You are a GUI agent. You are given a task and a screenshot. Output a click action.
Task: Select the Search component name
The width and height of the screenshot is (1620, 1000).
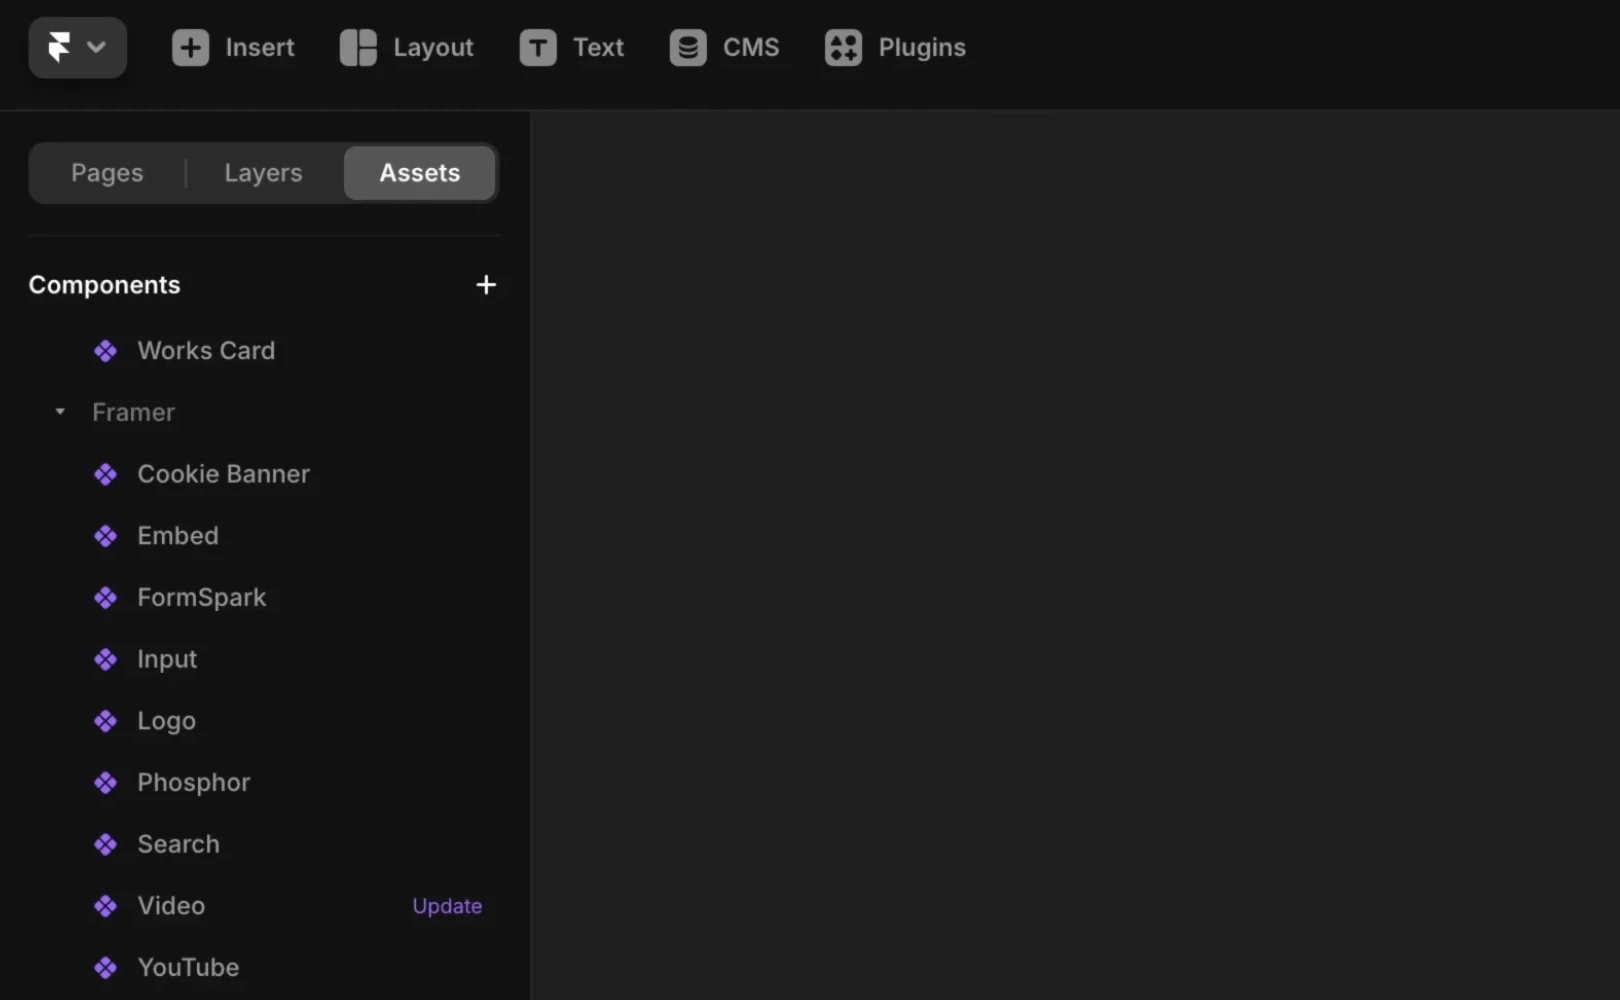(178, 845)
